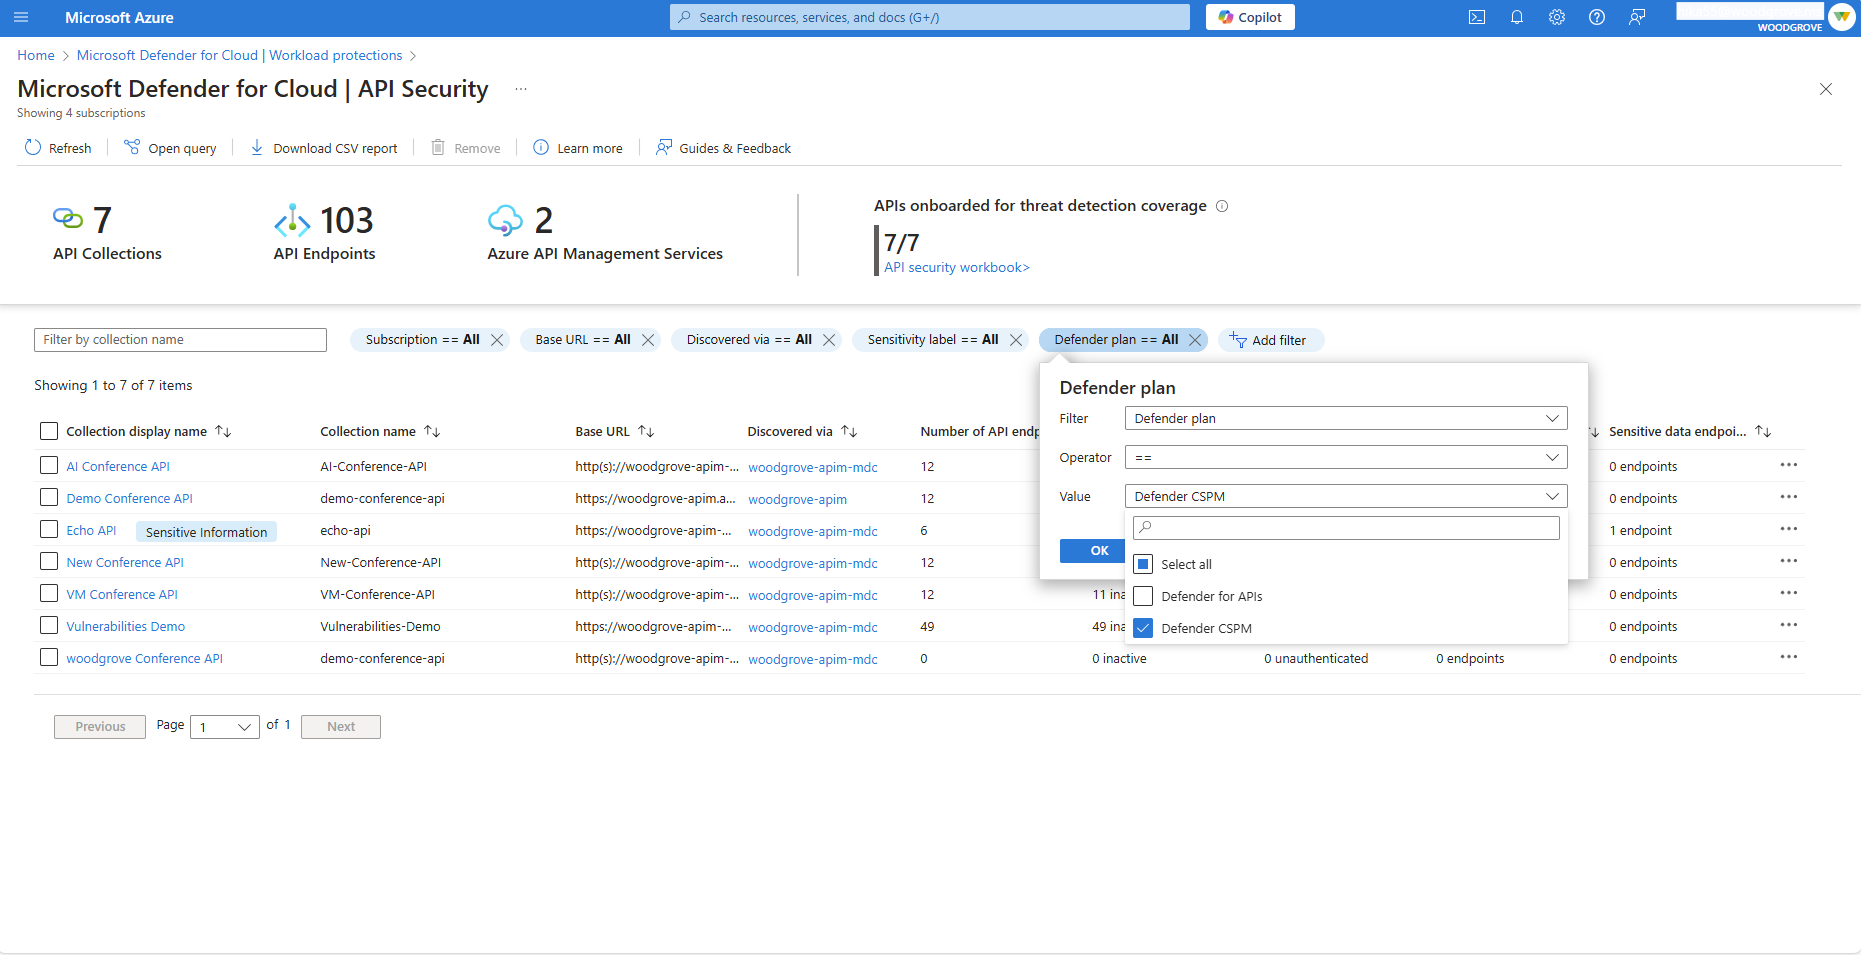The image size is (1861, 955).
Task: Open woodgrove-apim link in Demo Conference row
Action: (x=797, y=499)
